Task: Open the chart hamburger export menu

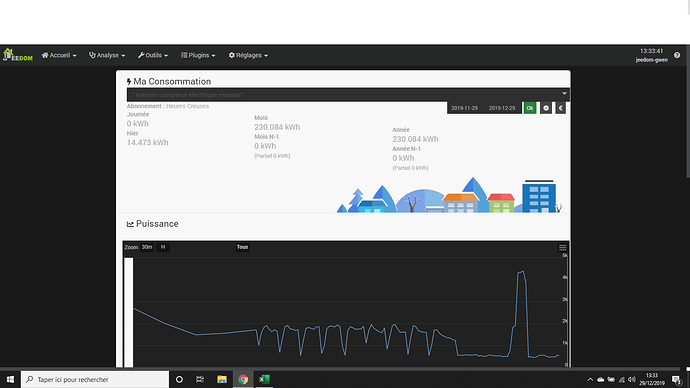Action: click(x=562, y=248)
